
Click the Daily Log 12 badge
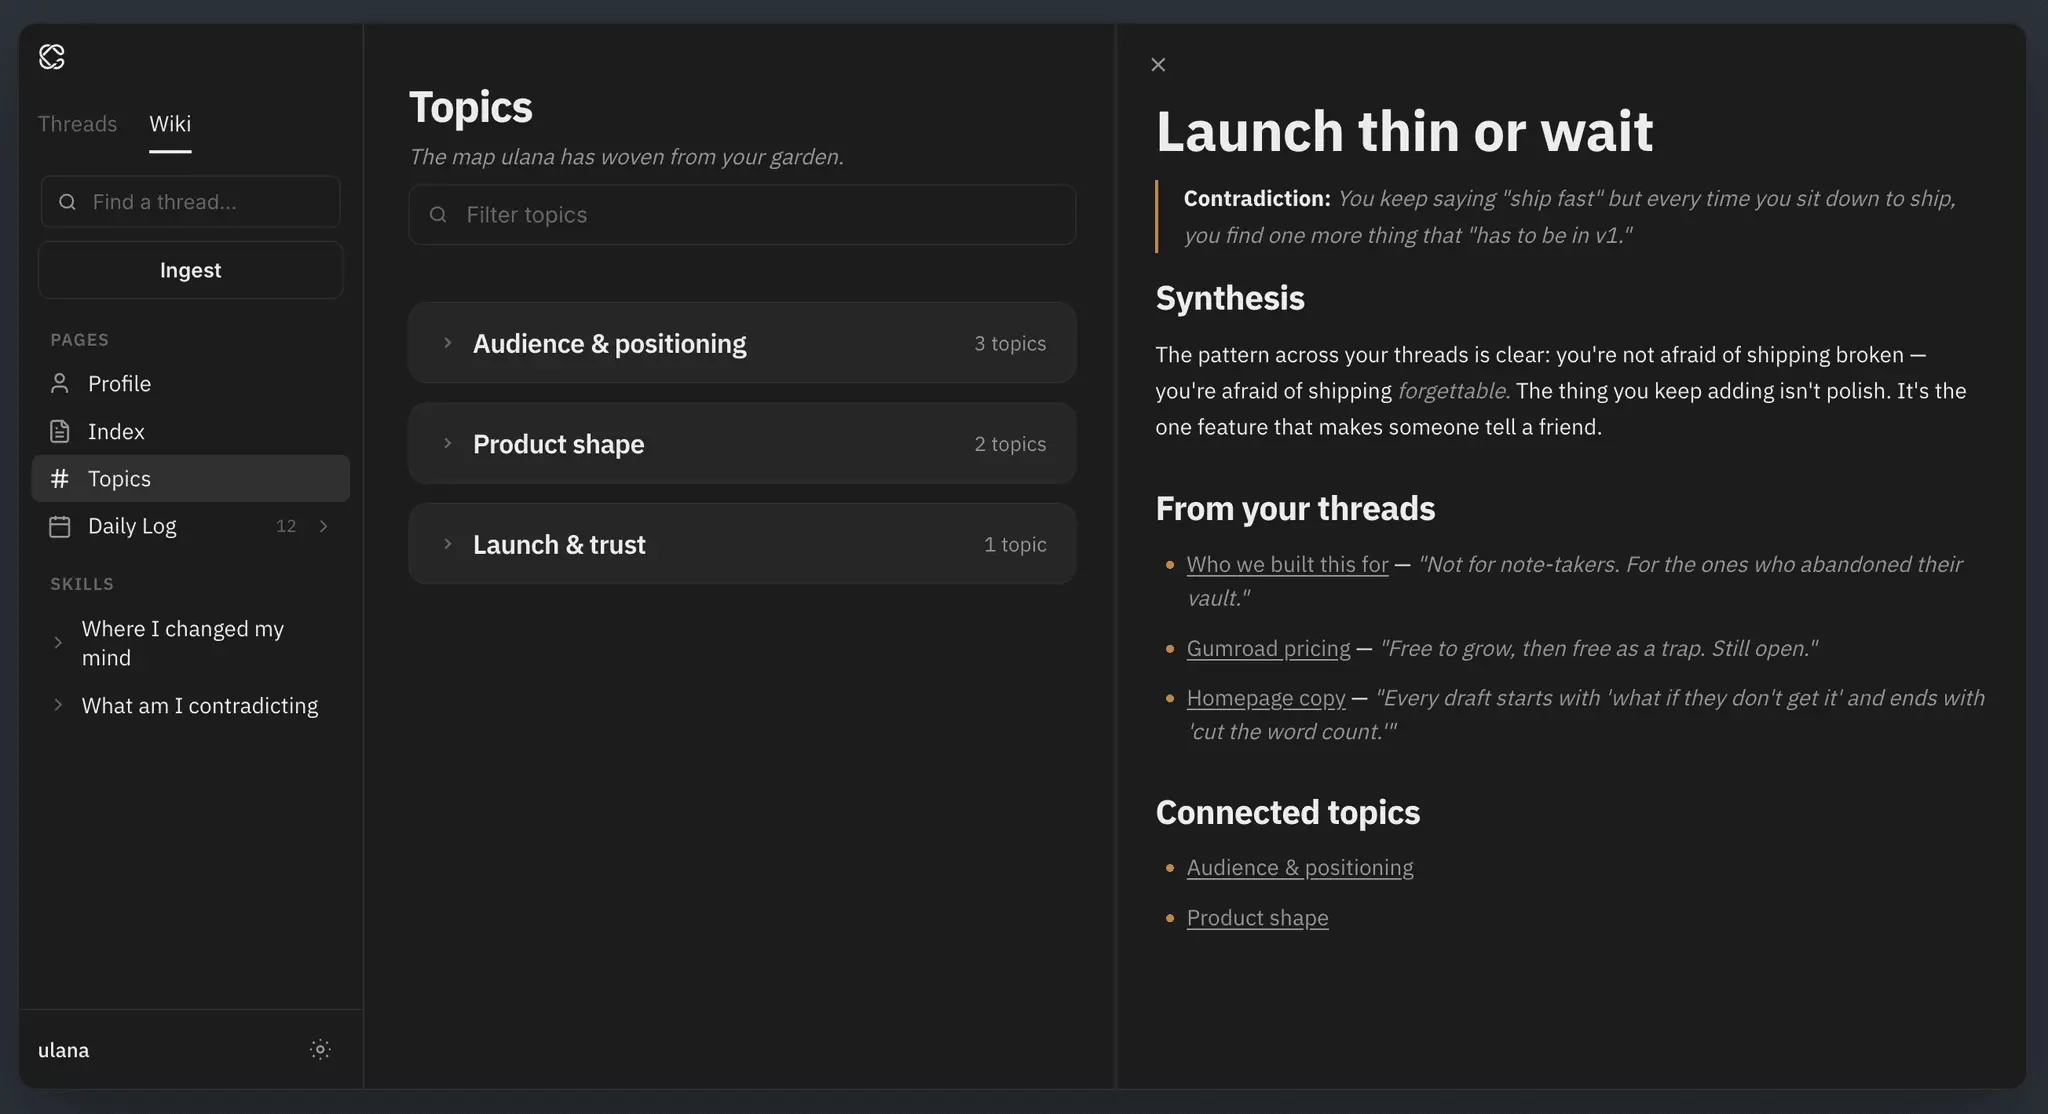coord(286,526)
